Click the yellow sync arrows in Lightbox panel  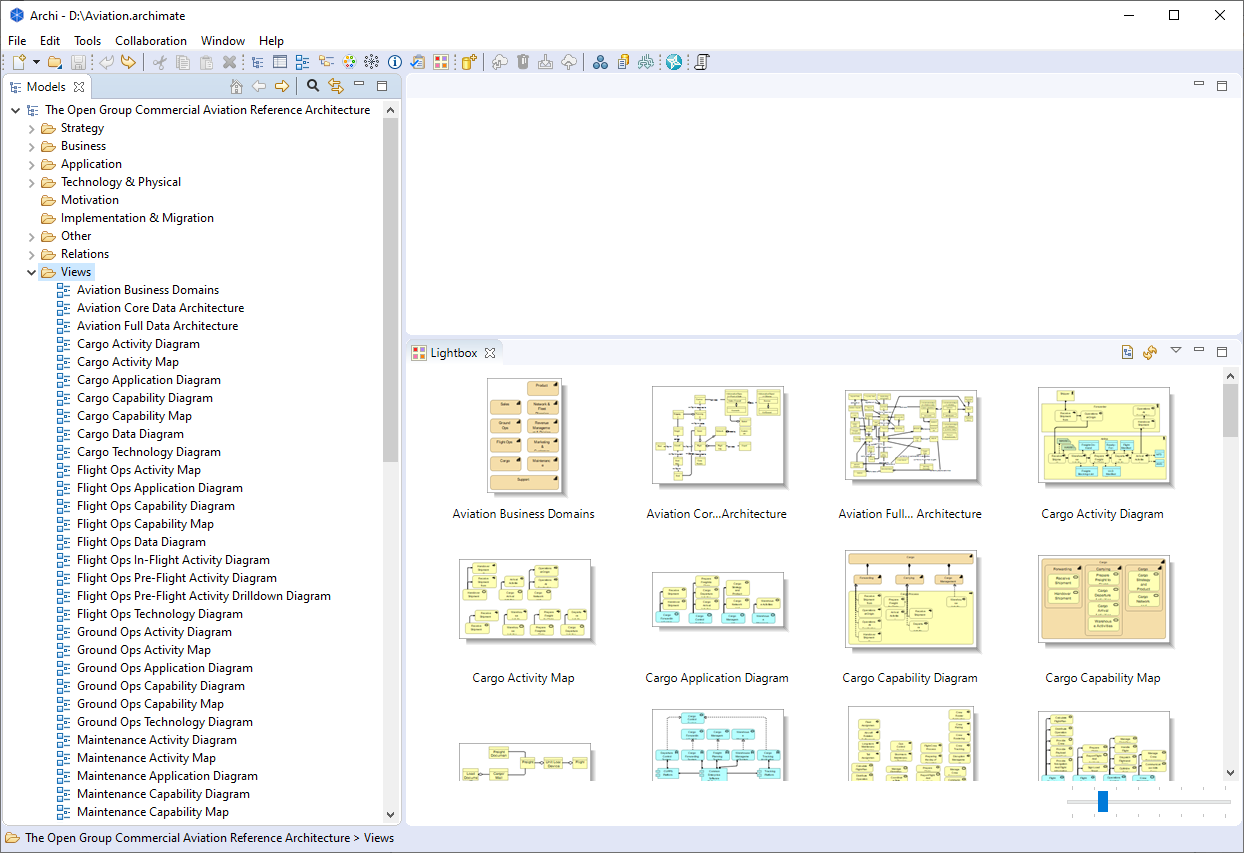tap(1150, 352)
